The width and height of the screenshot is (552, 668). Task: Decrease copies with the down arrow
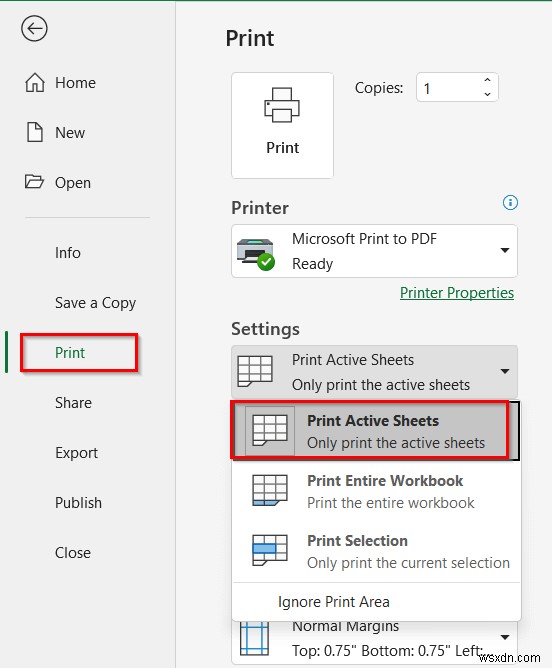(x=487, y=94)
